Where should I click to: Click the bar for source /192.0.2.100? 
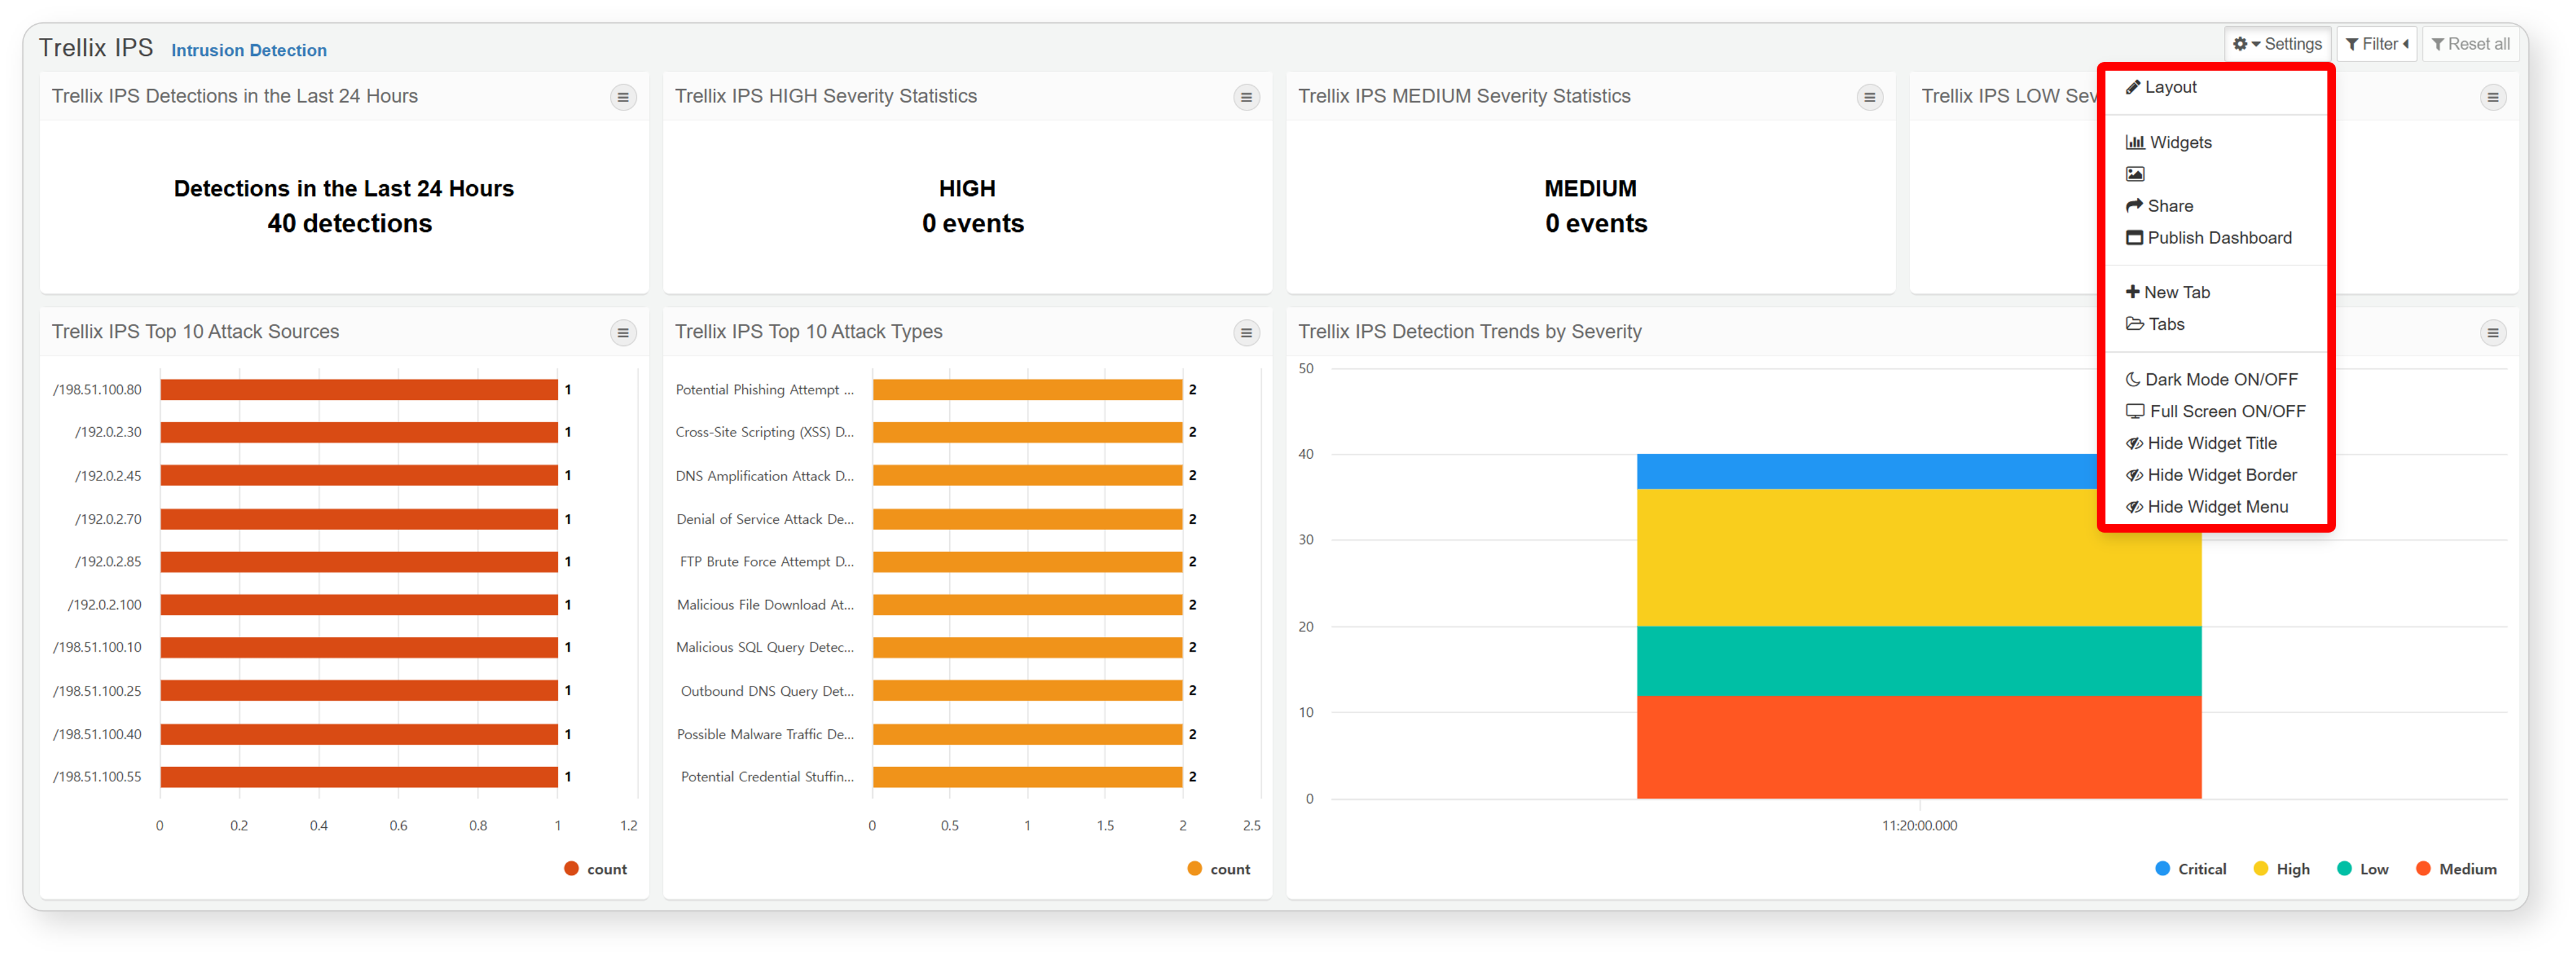[359, 605]
